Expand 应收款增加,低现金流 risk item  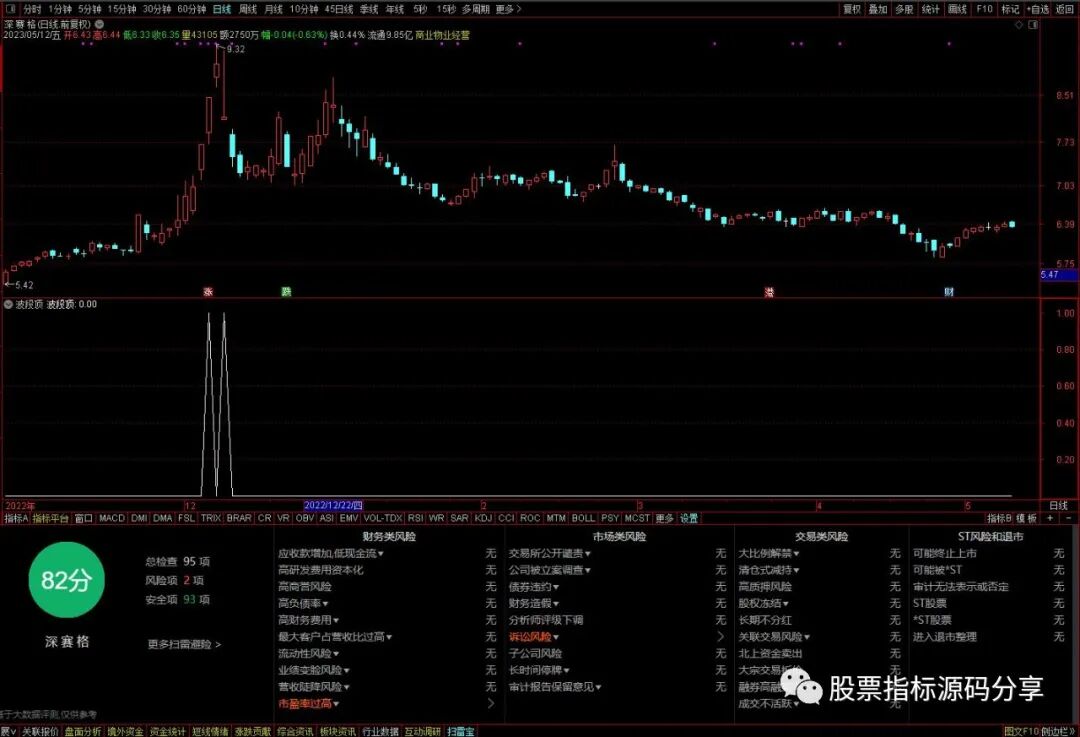(331, 553)
